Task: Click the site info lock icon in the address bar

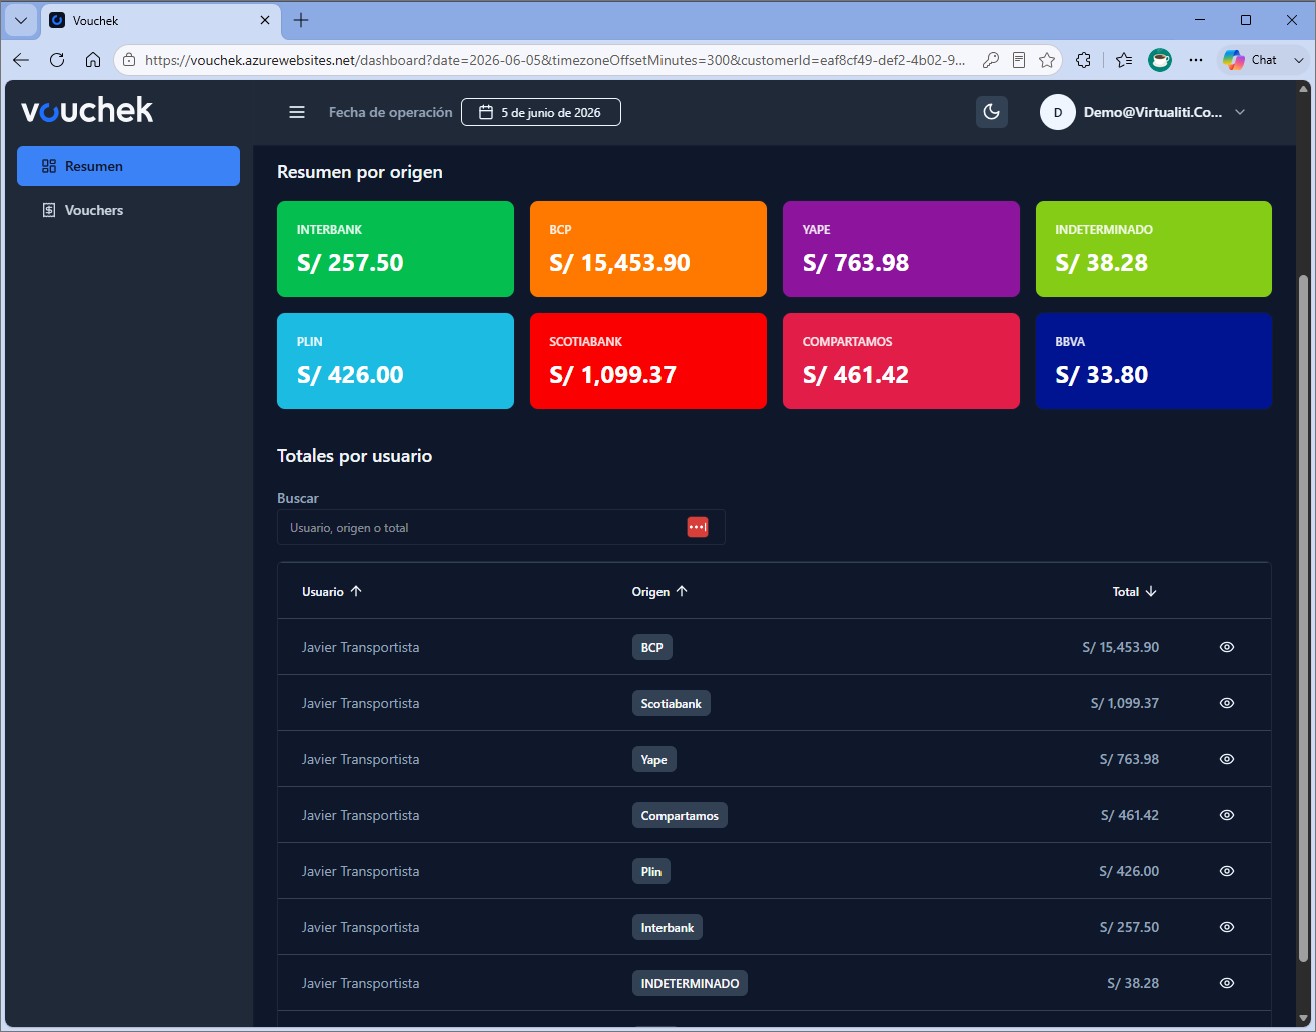Action: pyautogui.click(x=129, y=60)
